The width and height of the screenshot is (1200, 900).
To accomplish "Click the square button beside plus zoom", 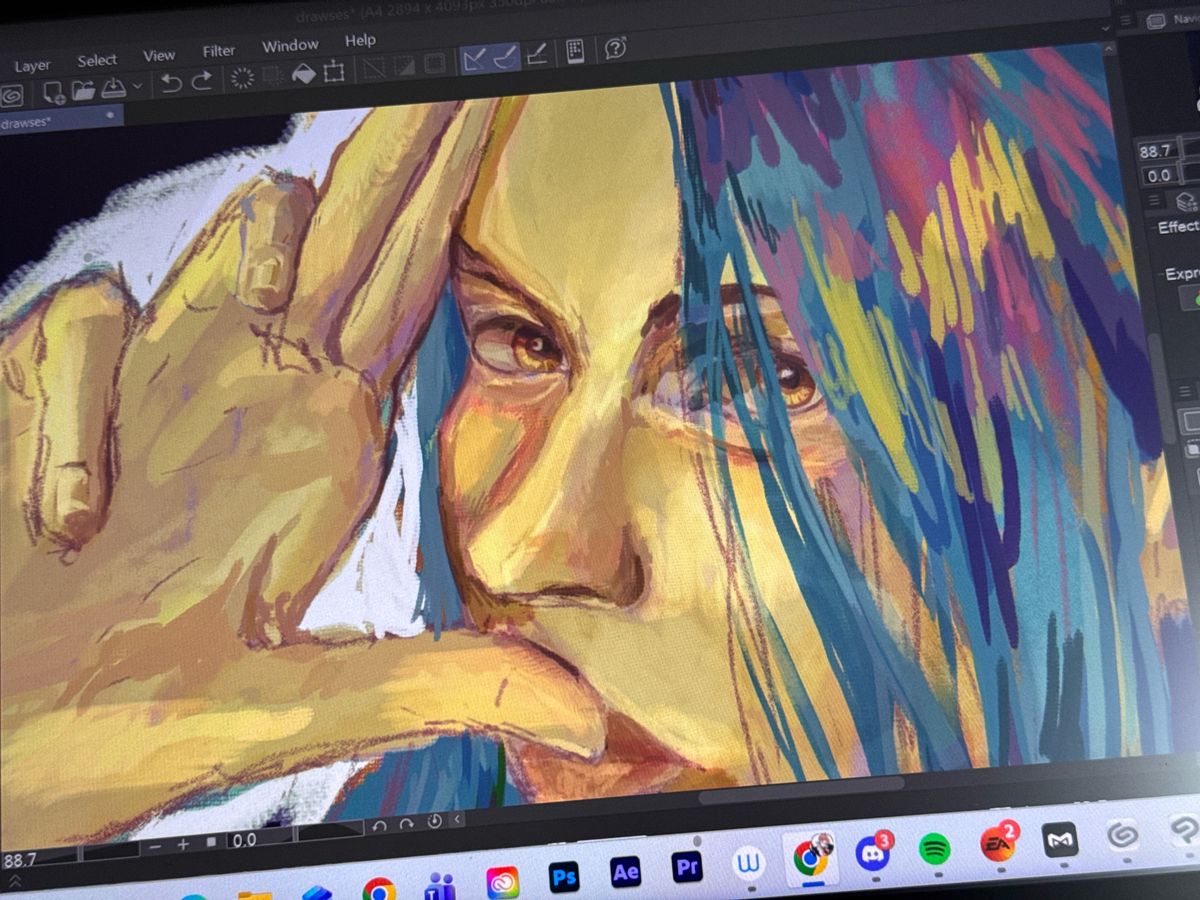I will (211, 843).
